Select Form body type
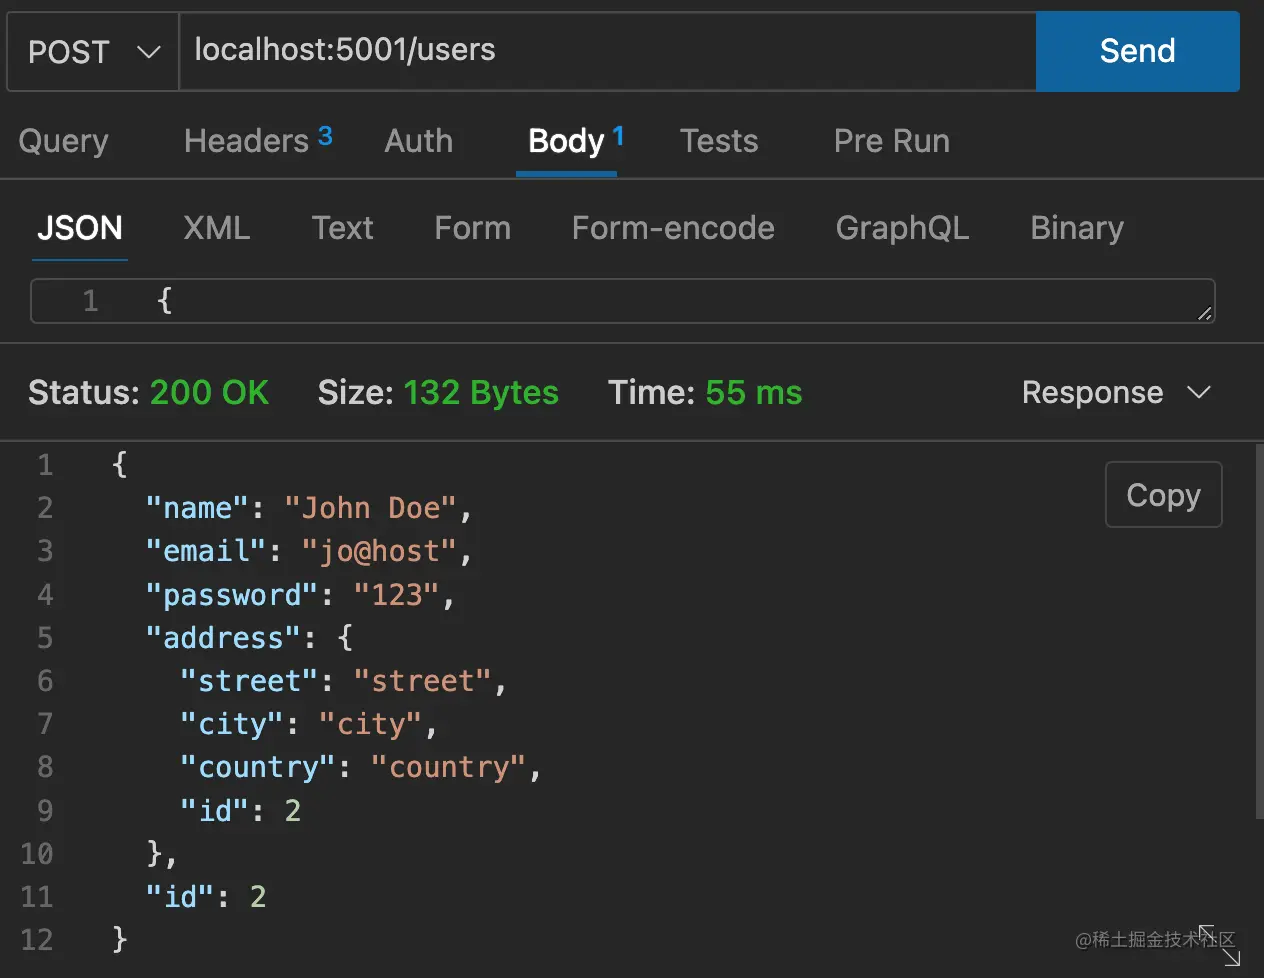Viewport: 1264px width, 978px height. pyautogui.click(x=472, y=228)
